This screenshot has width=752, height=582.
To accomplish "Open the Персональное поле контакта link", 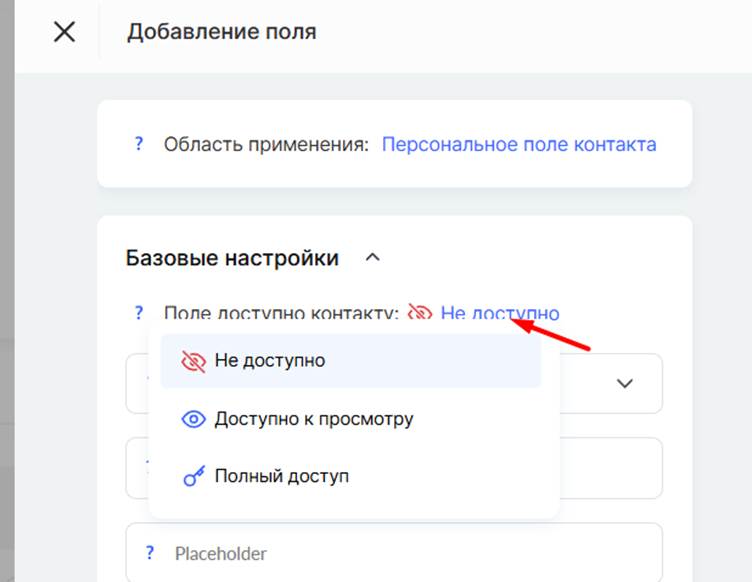I will (x=519, y=144).
